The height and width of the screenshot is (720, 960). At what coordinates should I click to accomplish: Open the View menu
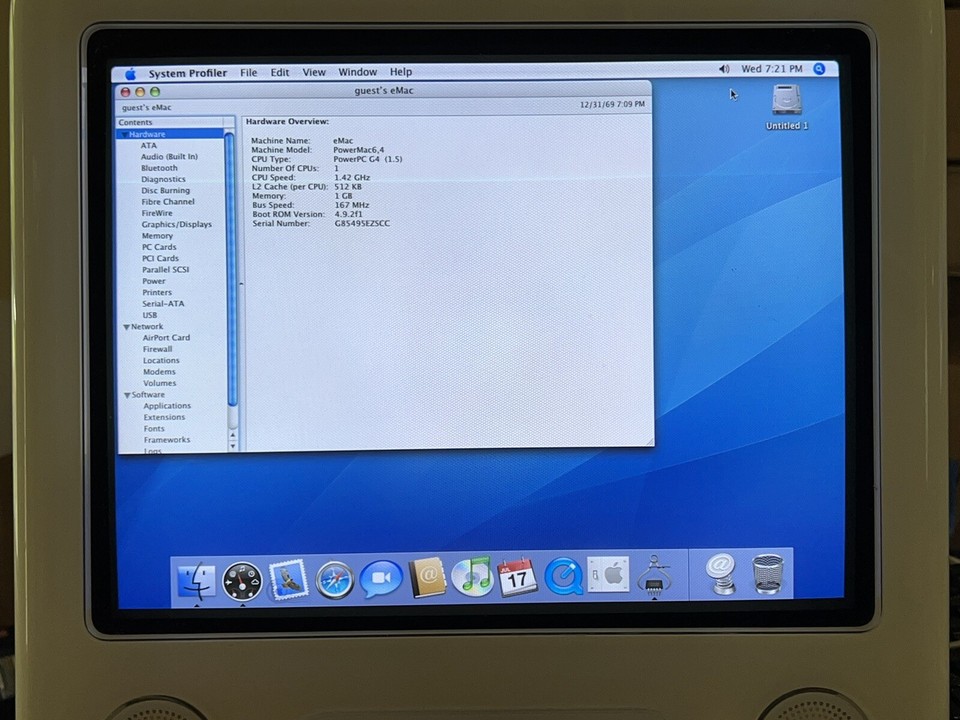pos(313,72)
